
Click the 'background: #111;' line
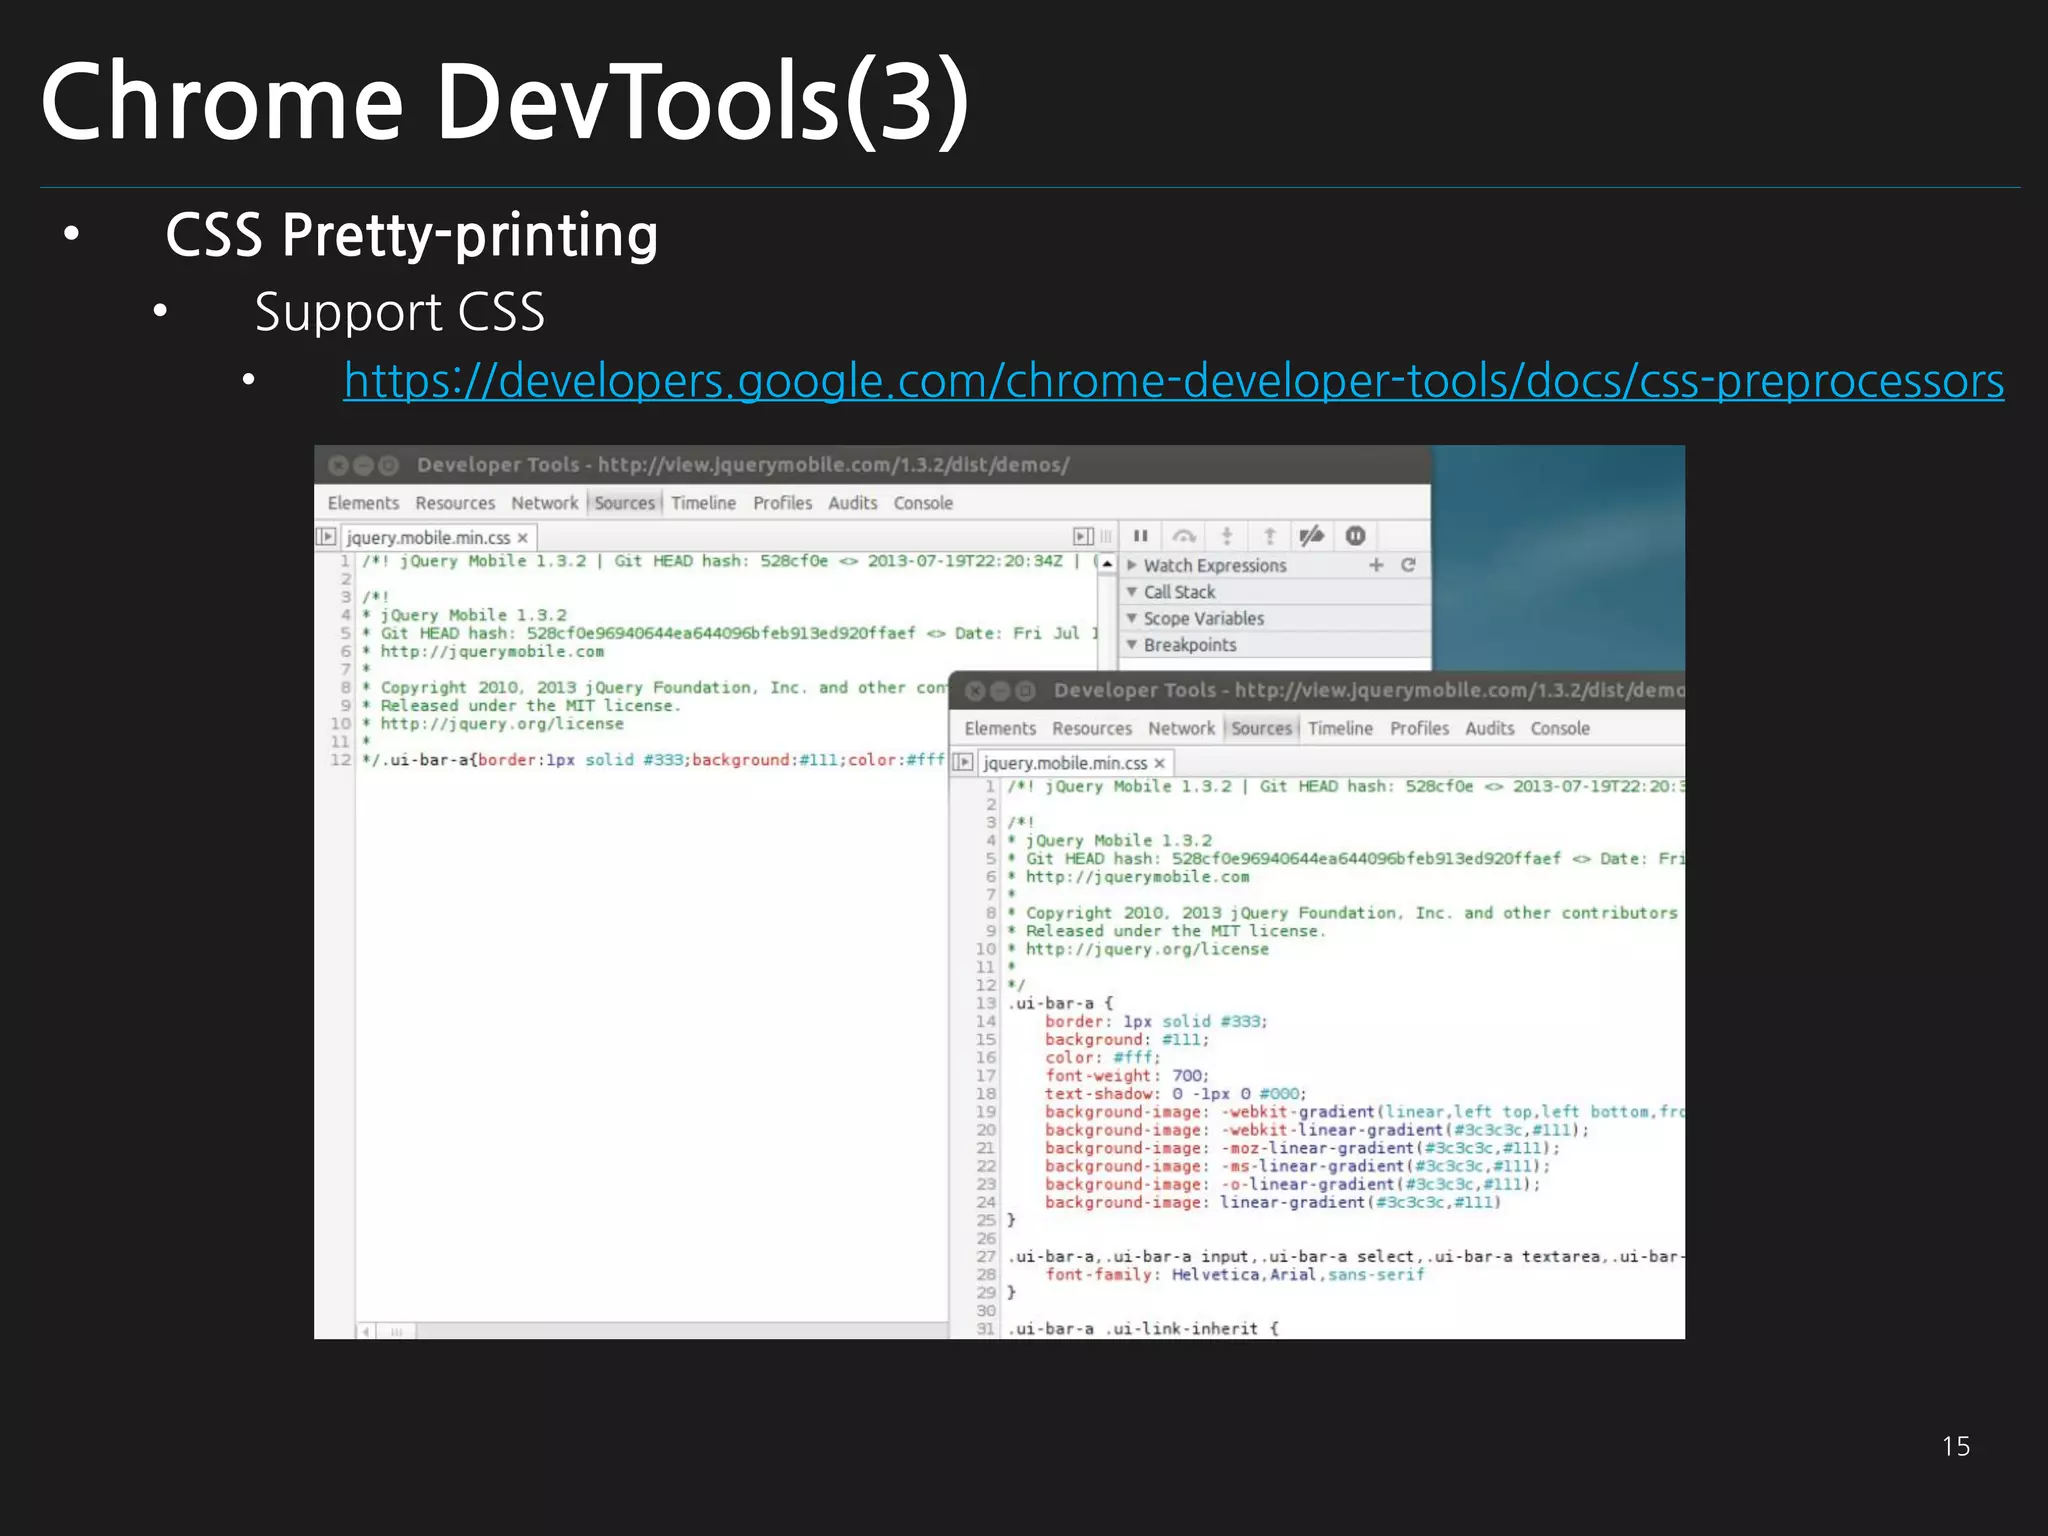(x=1127, y=1040)
